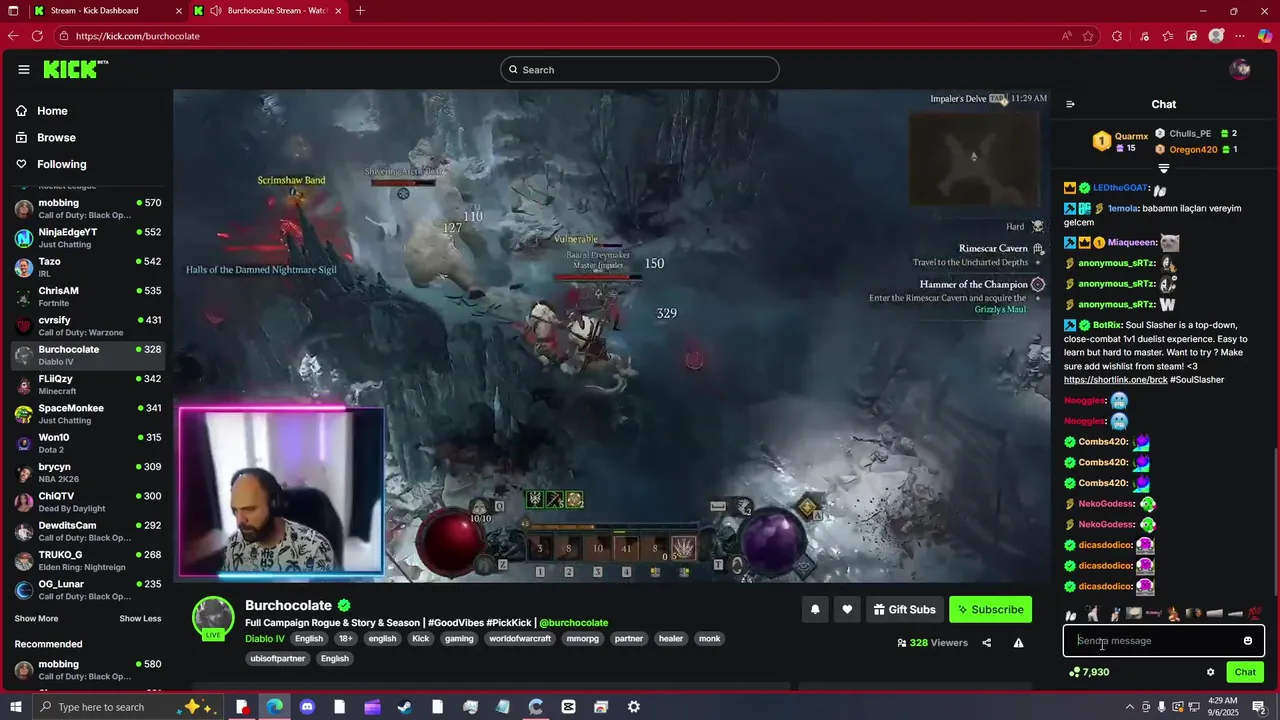Open Edge favorites list icon
The image size is (1280, 720).
(1168, 36)
